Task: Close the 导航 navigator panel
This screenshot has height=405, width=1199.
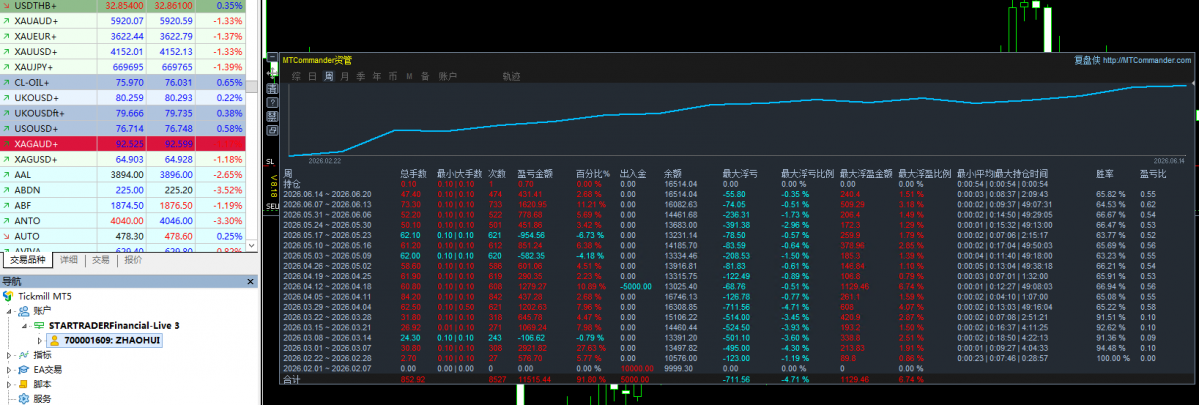Action: pyautogui.click(x=252, y=282)
